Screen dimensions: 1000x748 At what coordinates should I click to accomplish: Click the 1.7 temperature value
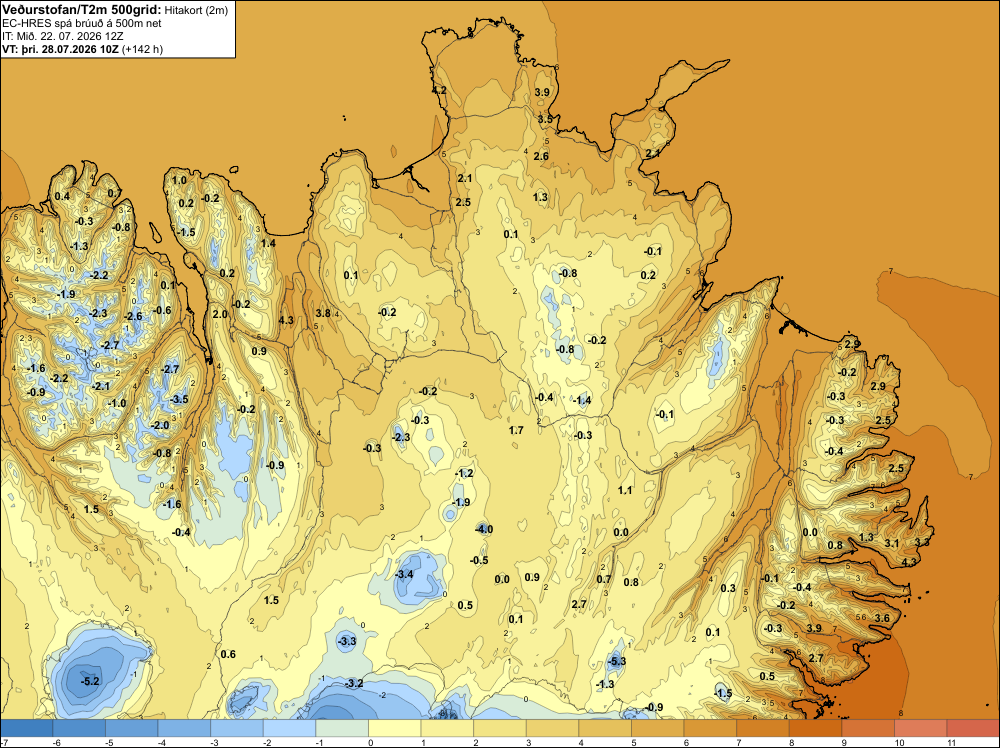pos(517,430)
